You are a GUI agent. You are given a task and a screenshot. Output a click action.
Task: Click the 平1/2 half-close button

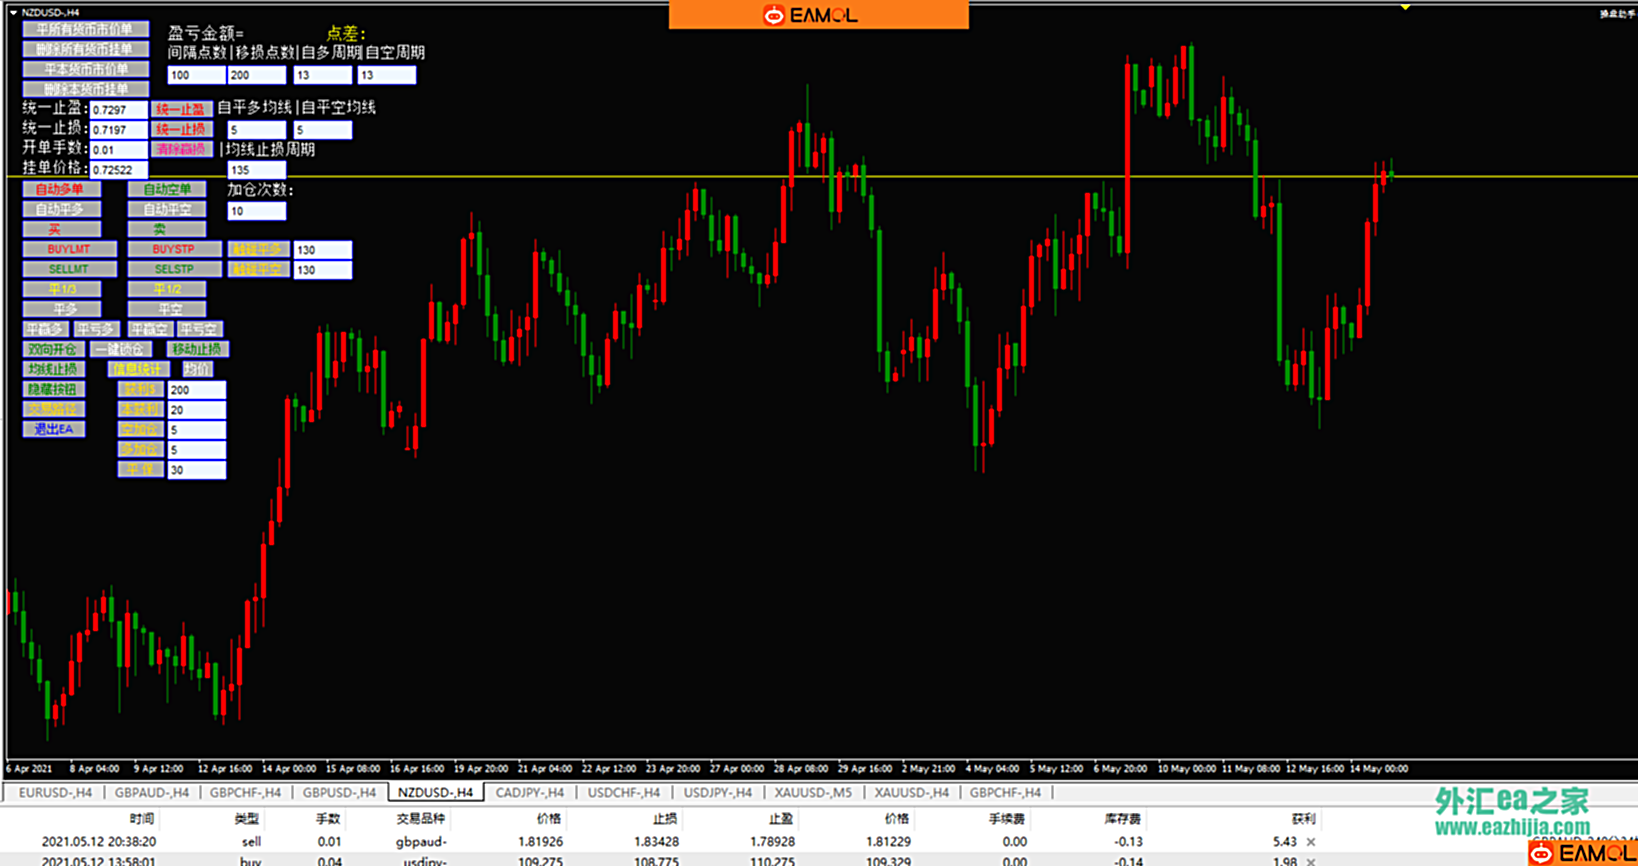[x=166, y=289]
